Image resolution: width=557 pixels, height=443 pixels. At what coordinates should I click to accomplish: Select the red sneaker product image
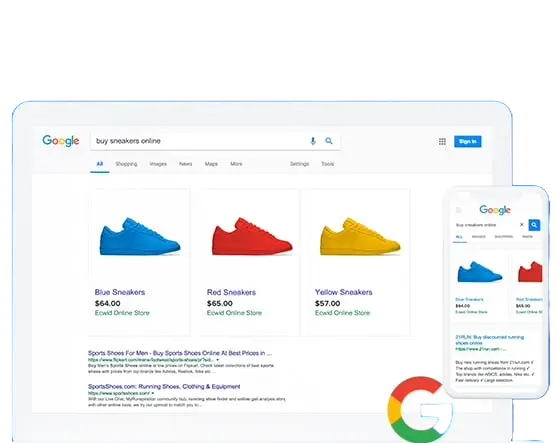252,236
